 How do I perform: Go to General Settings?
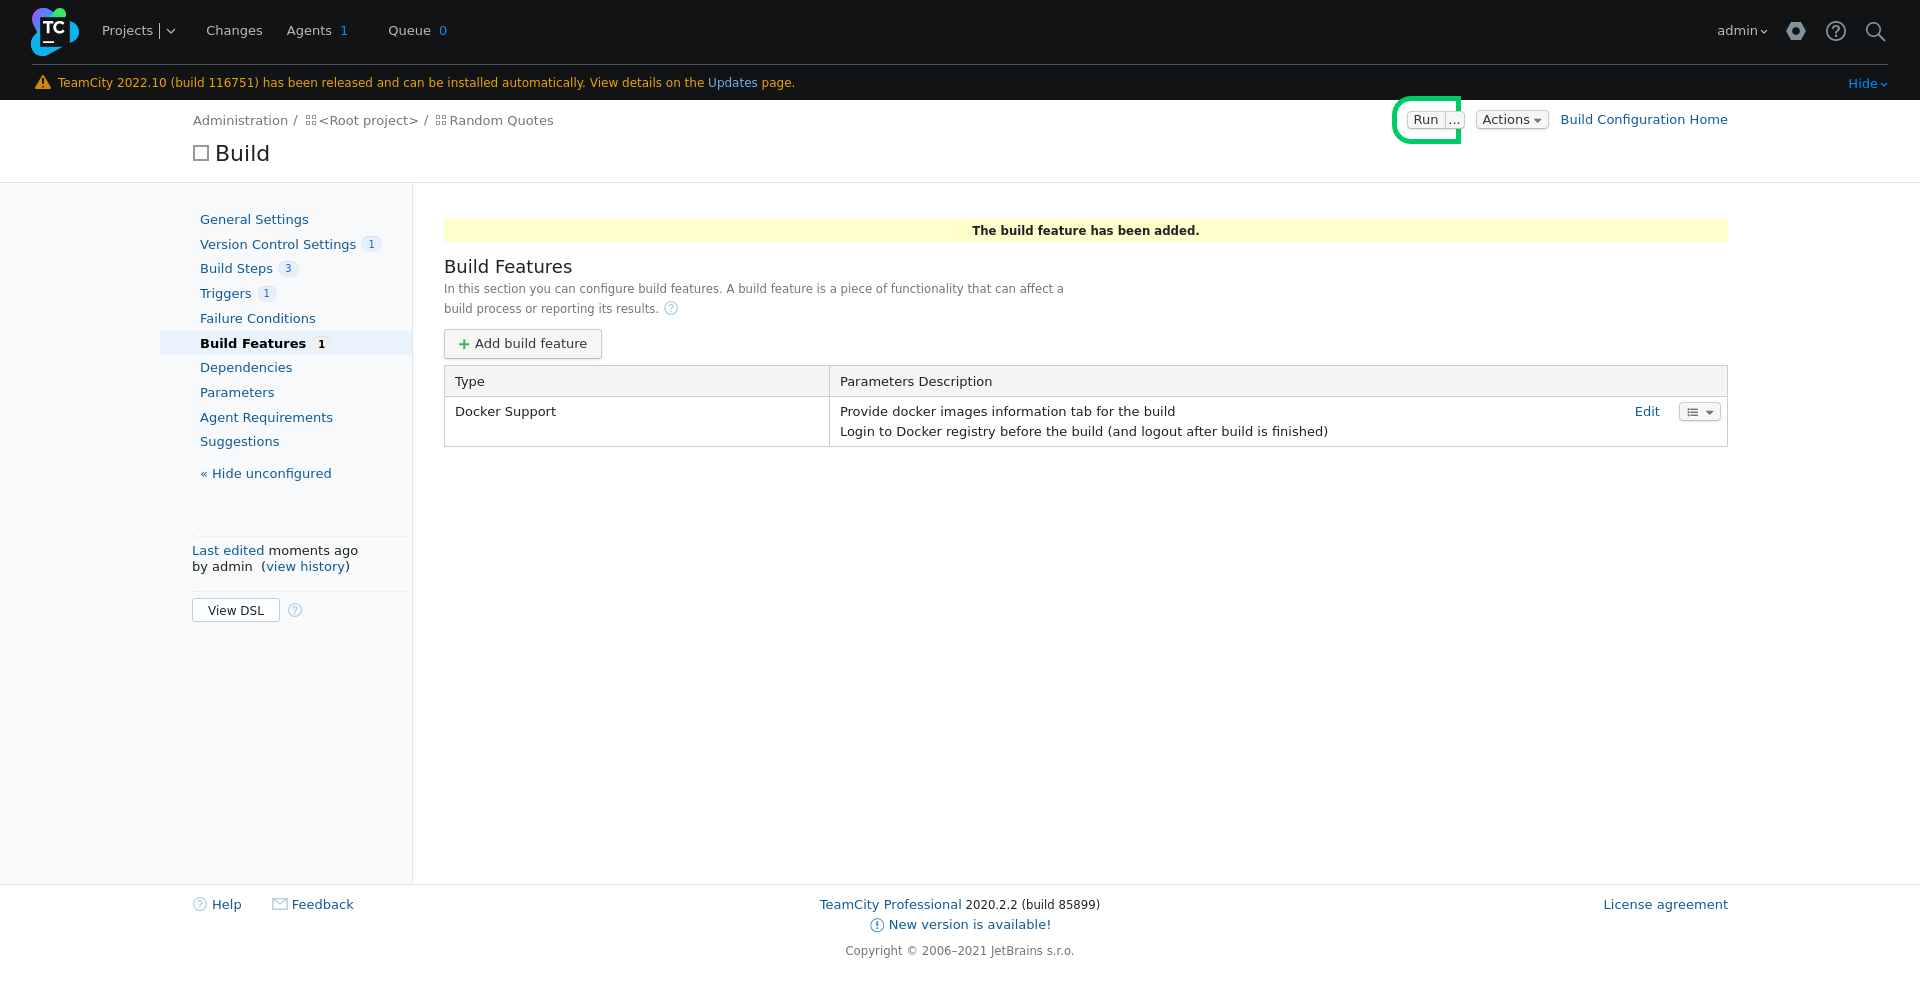pos(254,220)
